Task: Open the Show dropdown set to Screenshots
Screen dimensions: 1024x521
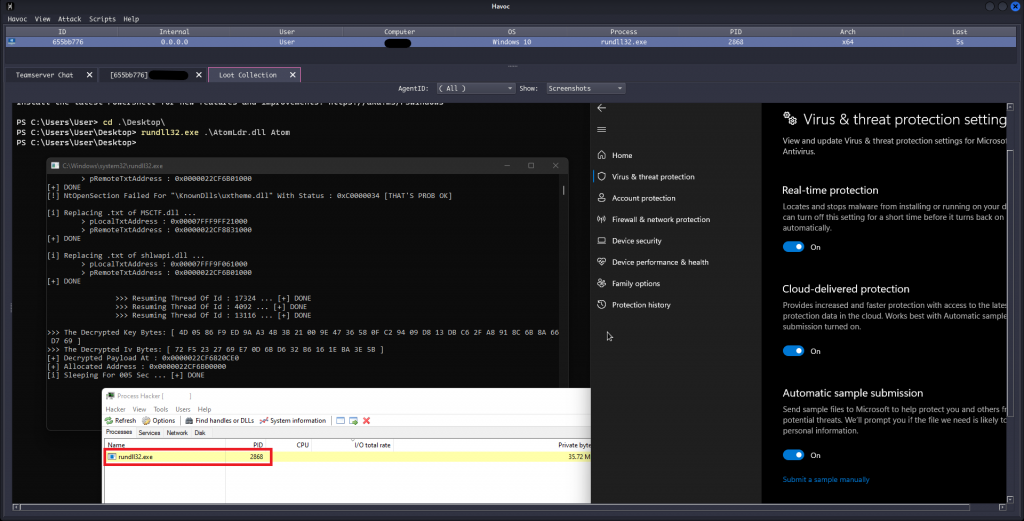Action: click(x=585, y=88)
